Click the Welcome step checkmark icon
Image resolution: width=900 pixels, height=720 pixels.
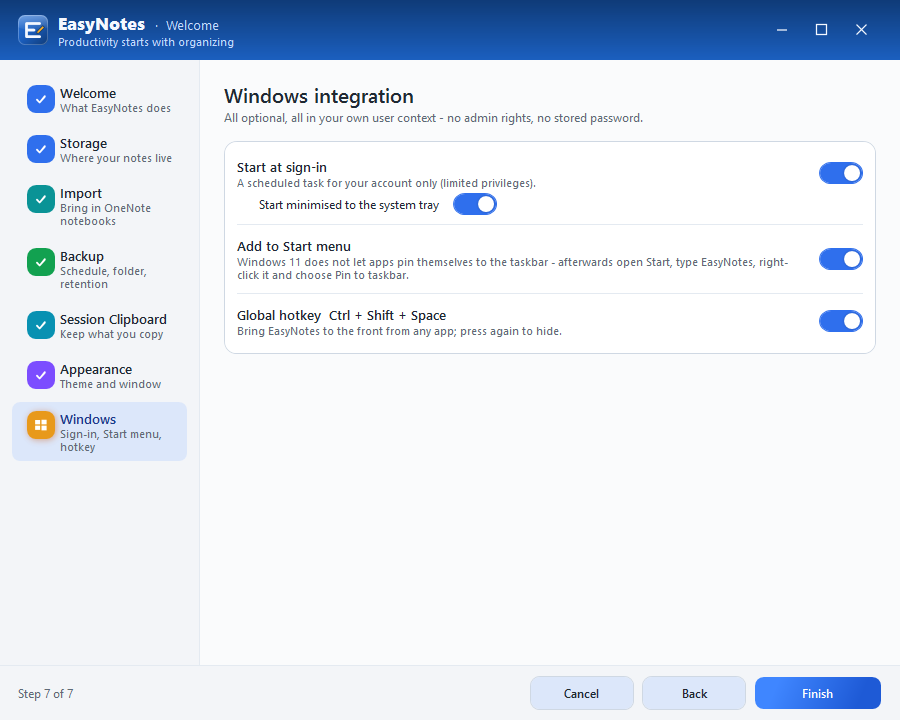tap(41, 99)
